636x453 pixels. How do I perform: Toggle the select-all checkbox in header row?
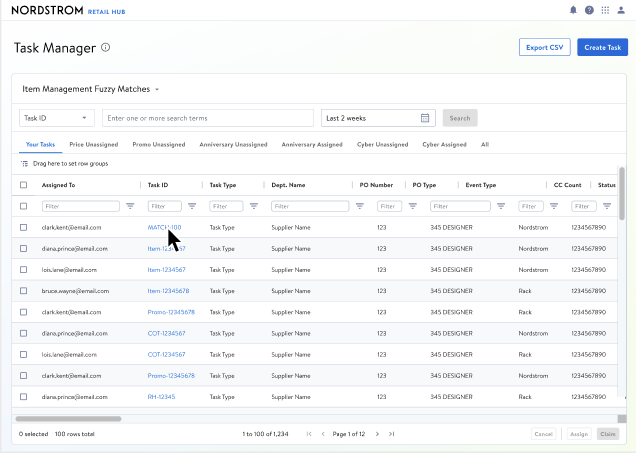click(x=24, y=185)
